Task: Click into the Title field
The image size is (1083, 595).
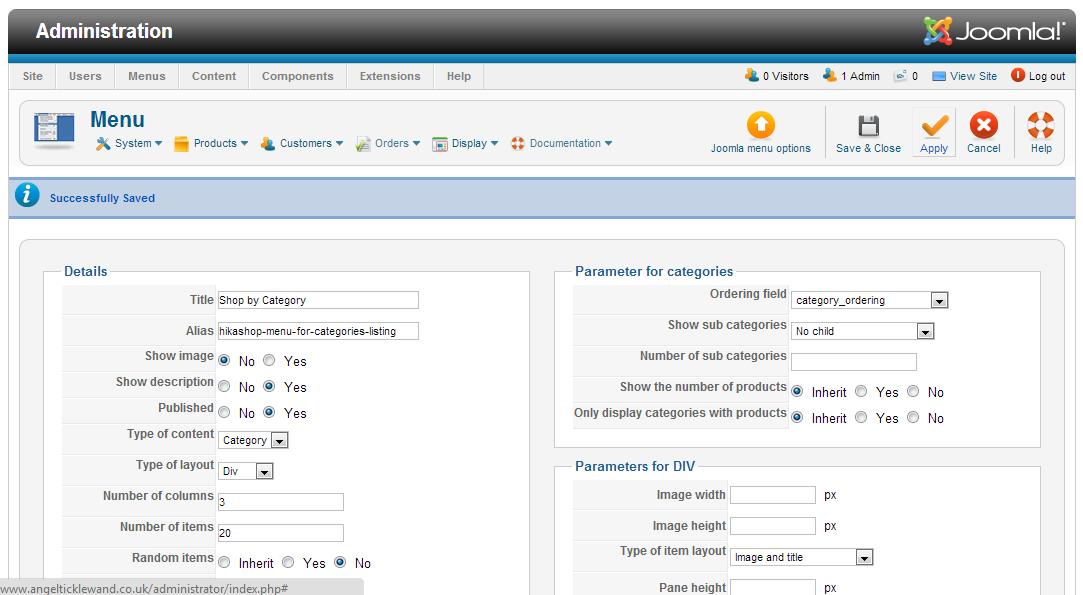Action: click(318, 300)
